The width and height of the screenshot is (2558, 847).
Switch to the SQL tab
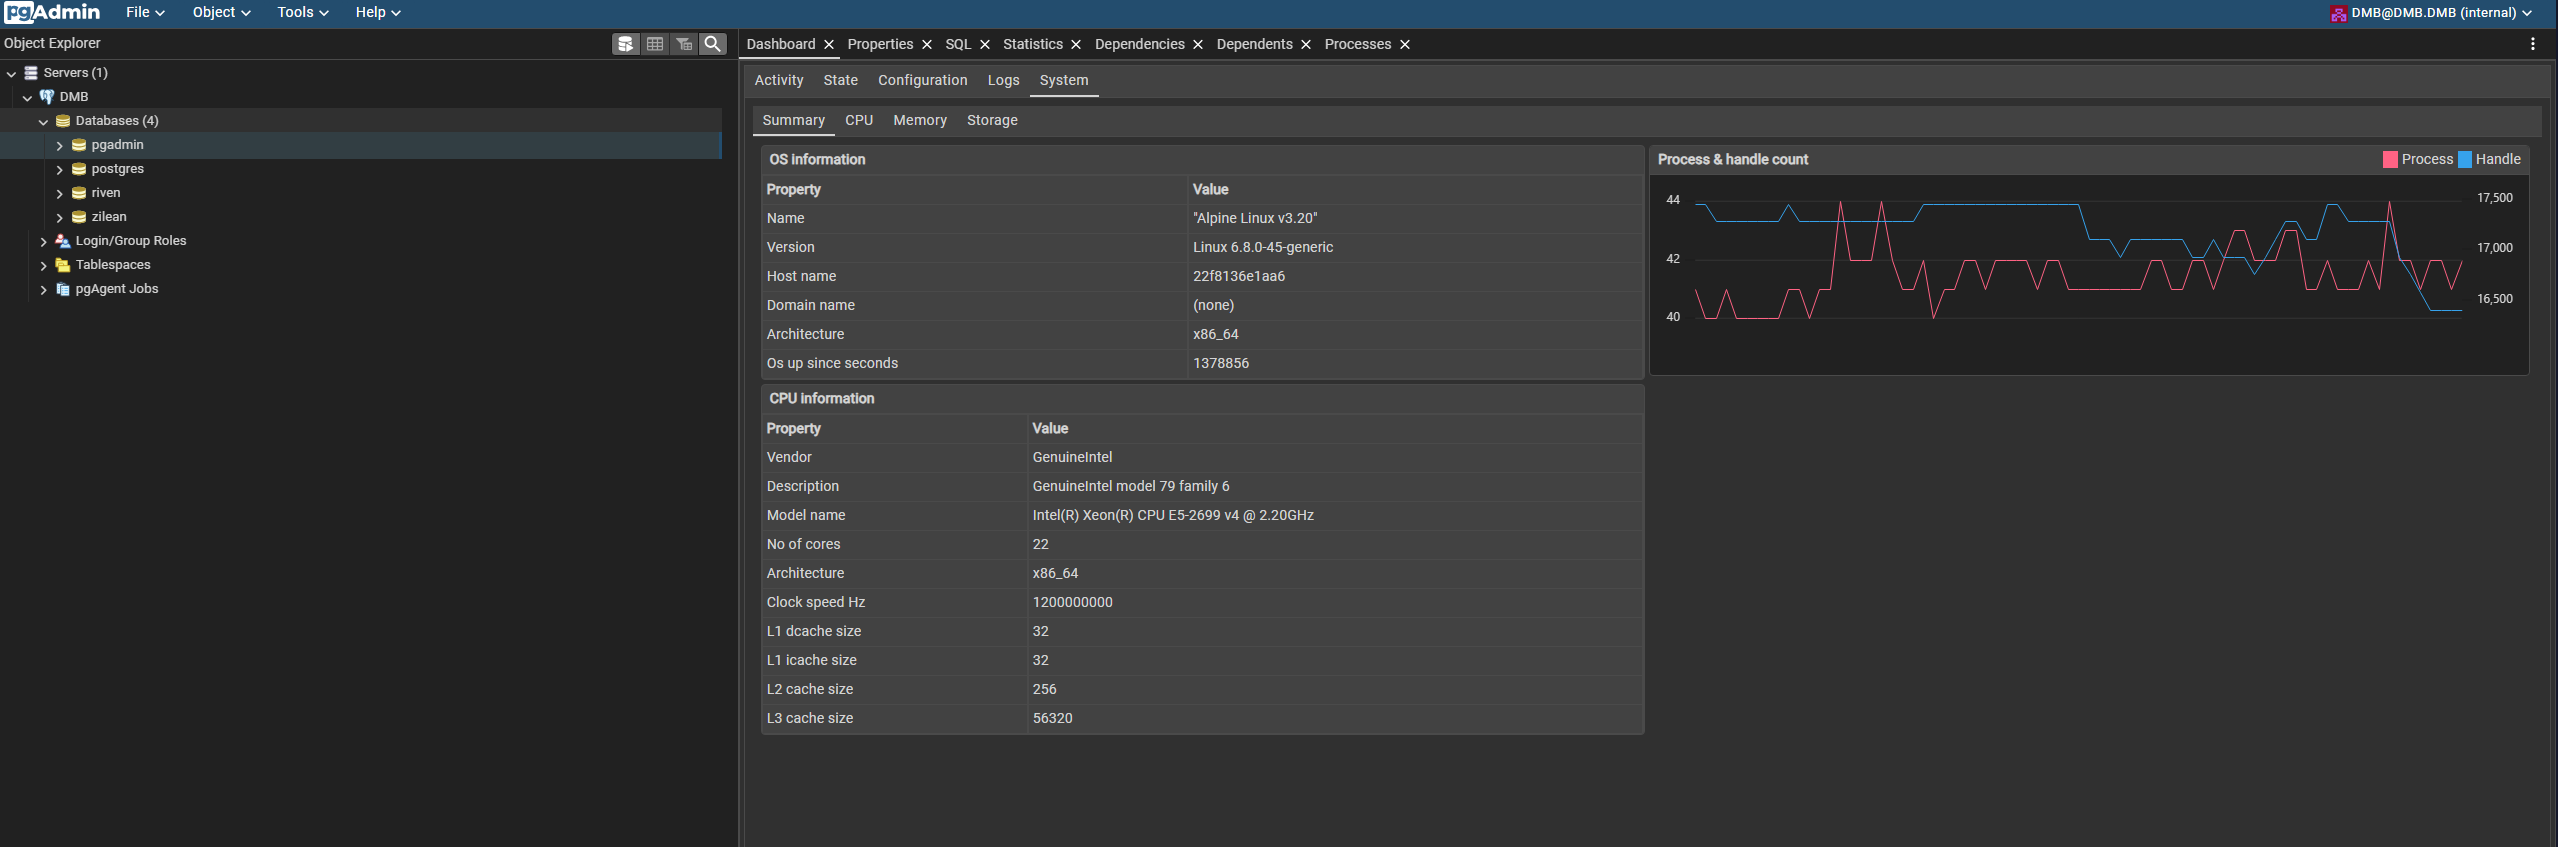coord(958,44)
